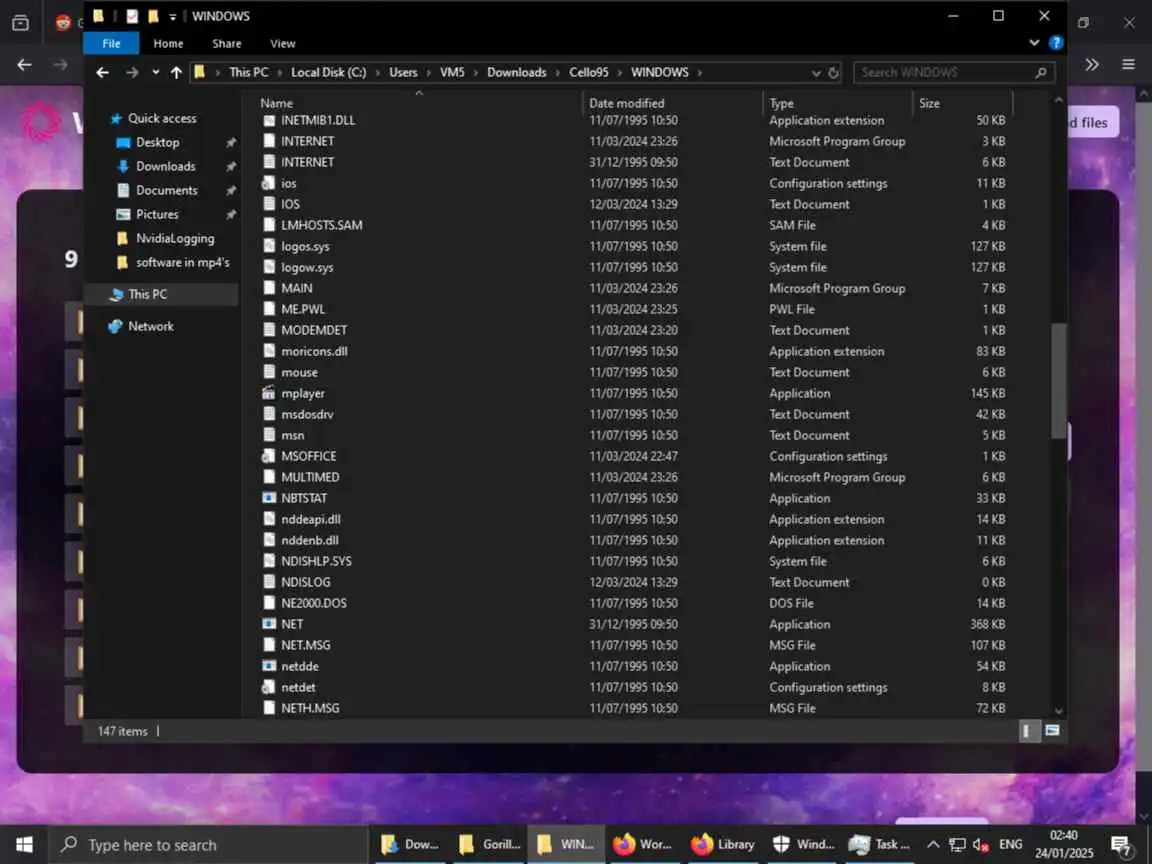Screen dimensions: 1152x864
Task: Click Users breadcrumb segment
Action: tap(403, 73)
